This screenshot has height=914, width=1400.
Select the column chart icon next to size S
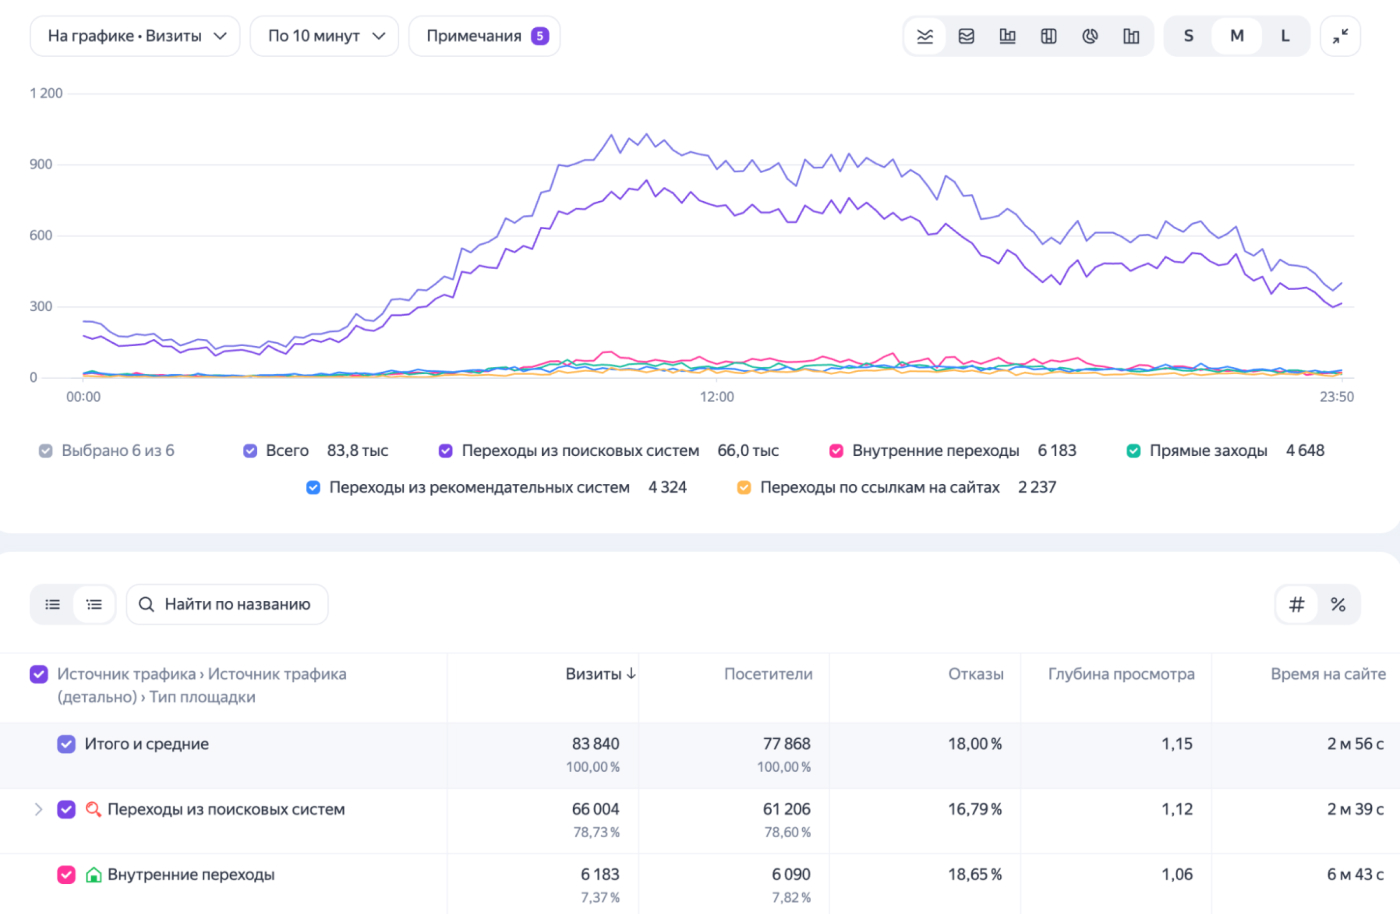(1131, 36)
